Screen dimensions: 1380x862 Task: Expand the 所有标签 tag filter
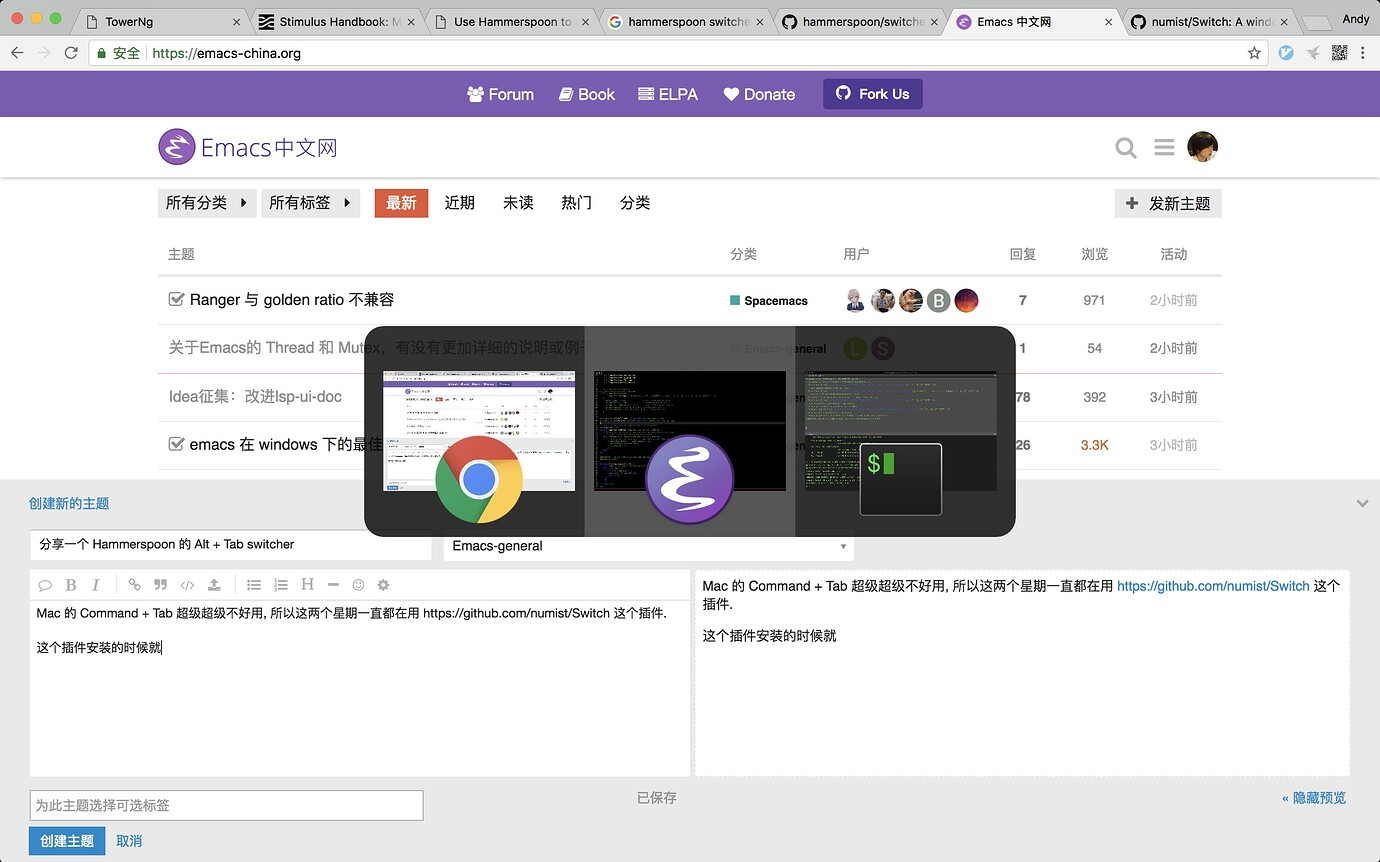(x=311, y=203)
